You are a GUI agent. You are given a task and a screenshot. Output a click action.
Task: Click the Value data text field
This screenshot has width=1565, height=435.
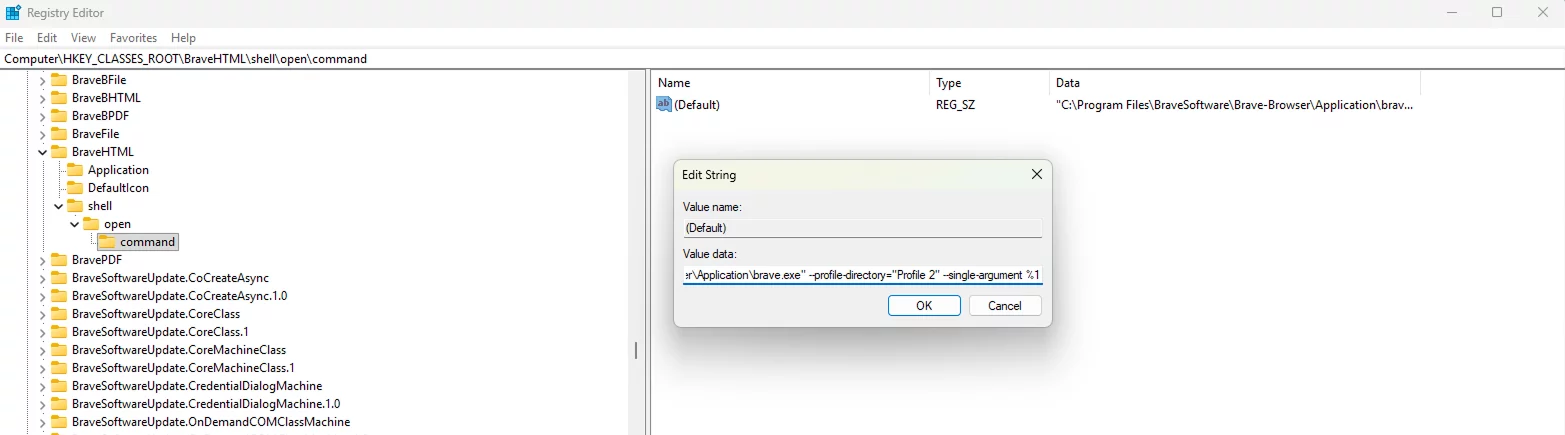pyautogui.click(x=862, y=275)
